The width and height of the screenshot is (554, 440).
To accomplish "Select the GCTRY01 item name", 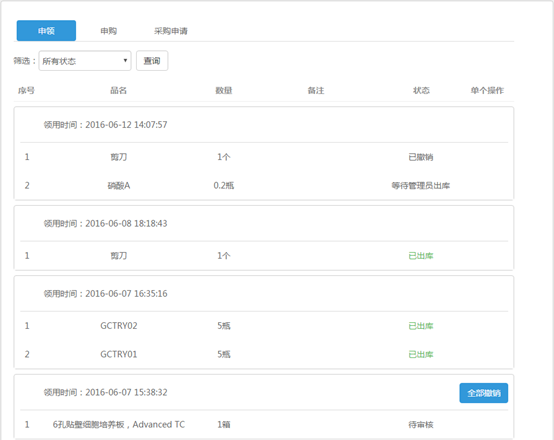I will pyautogui.click(x=119, y=354).
